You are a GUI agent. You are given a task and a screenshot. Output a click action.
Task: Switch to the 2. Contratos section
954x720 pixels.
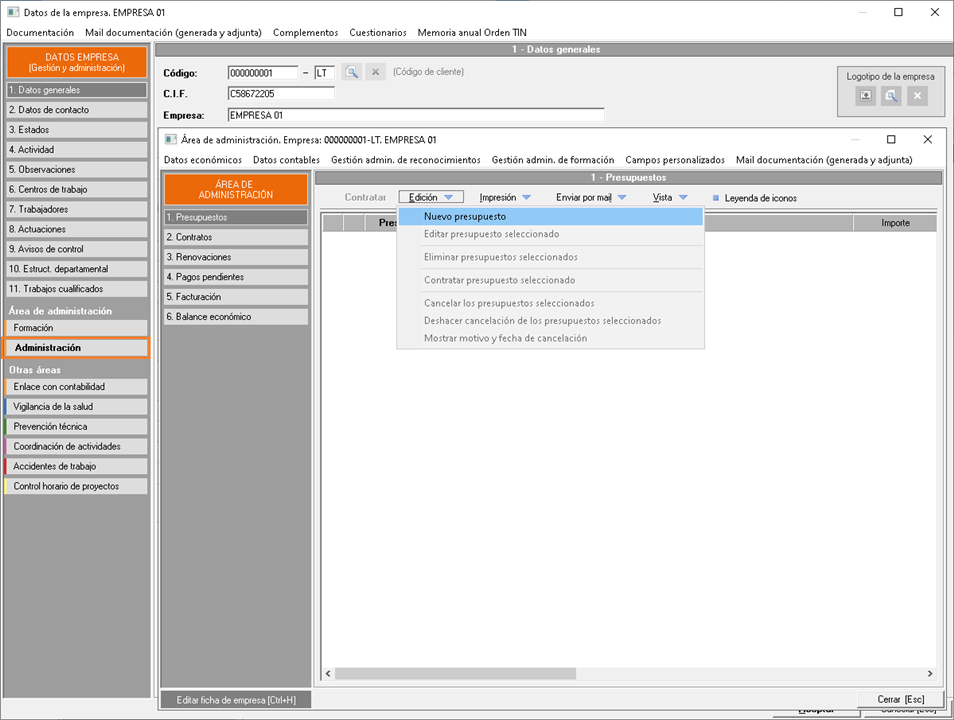tap(236, 237)
